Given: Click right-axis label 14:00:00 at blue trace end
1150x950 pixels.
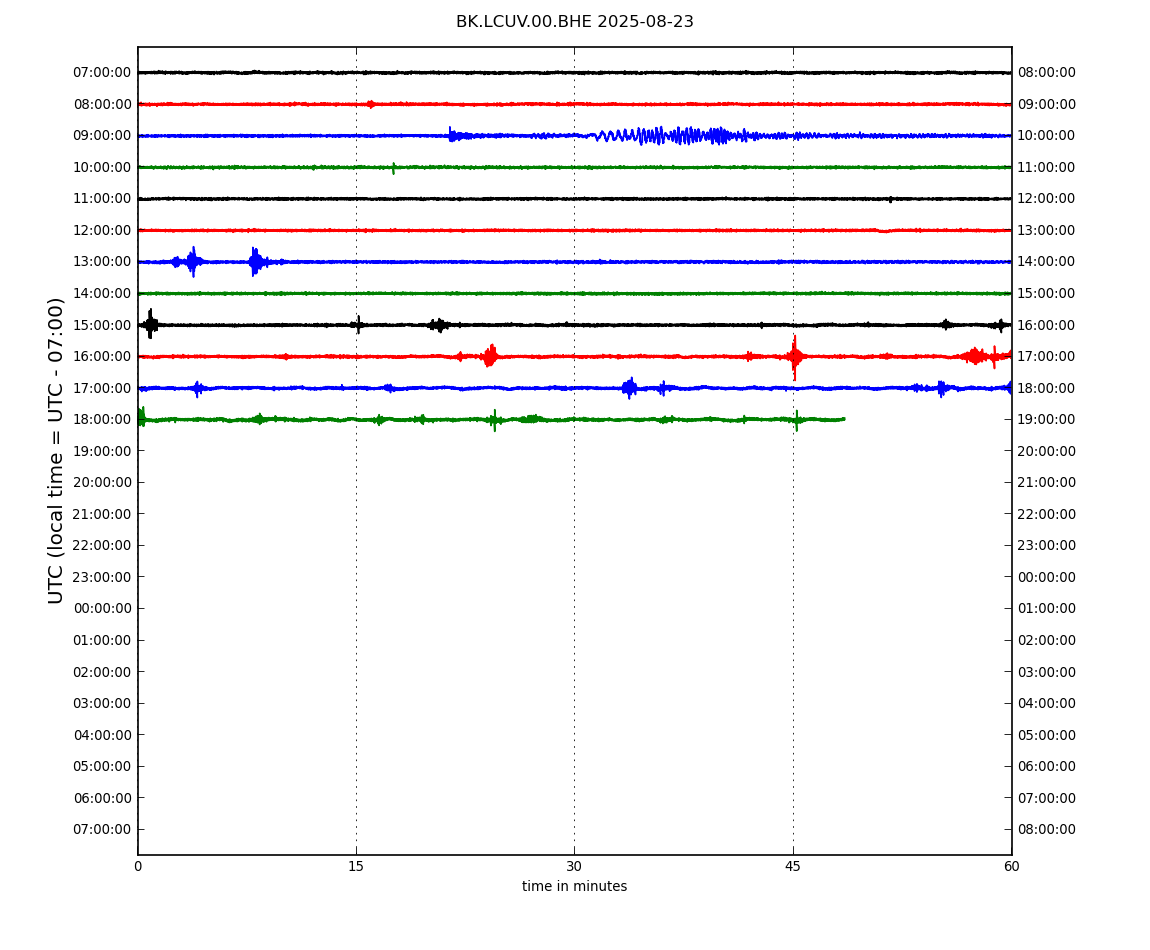Looking at the screenshot, I should 1047,262.
